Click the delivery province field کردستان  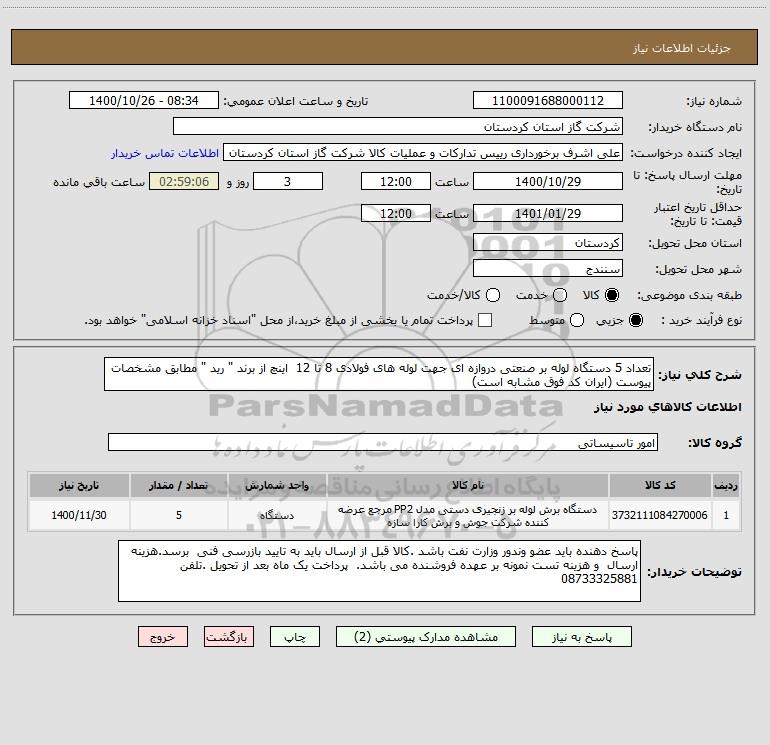(x=548, y=243)
